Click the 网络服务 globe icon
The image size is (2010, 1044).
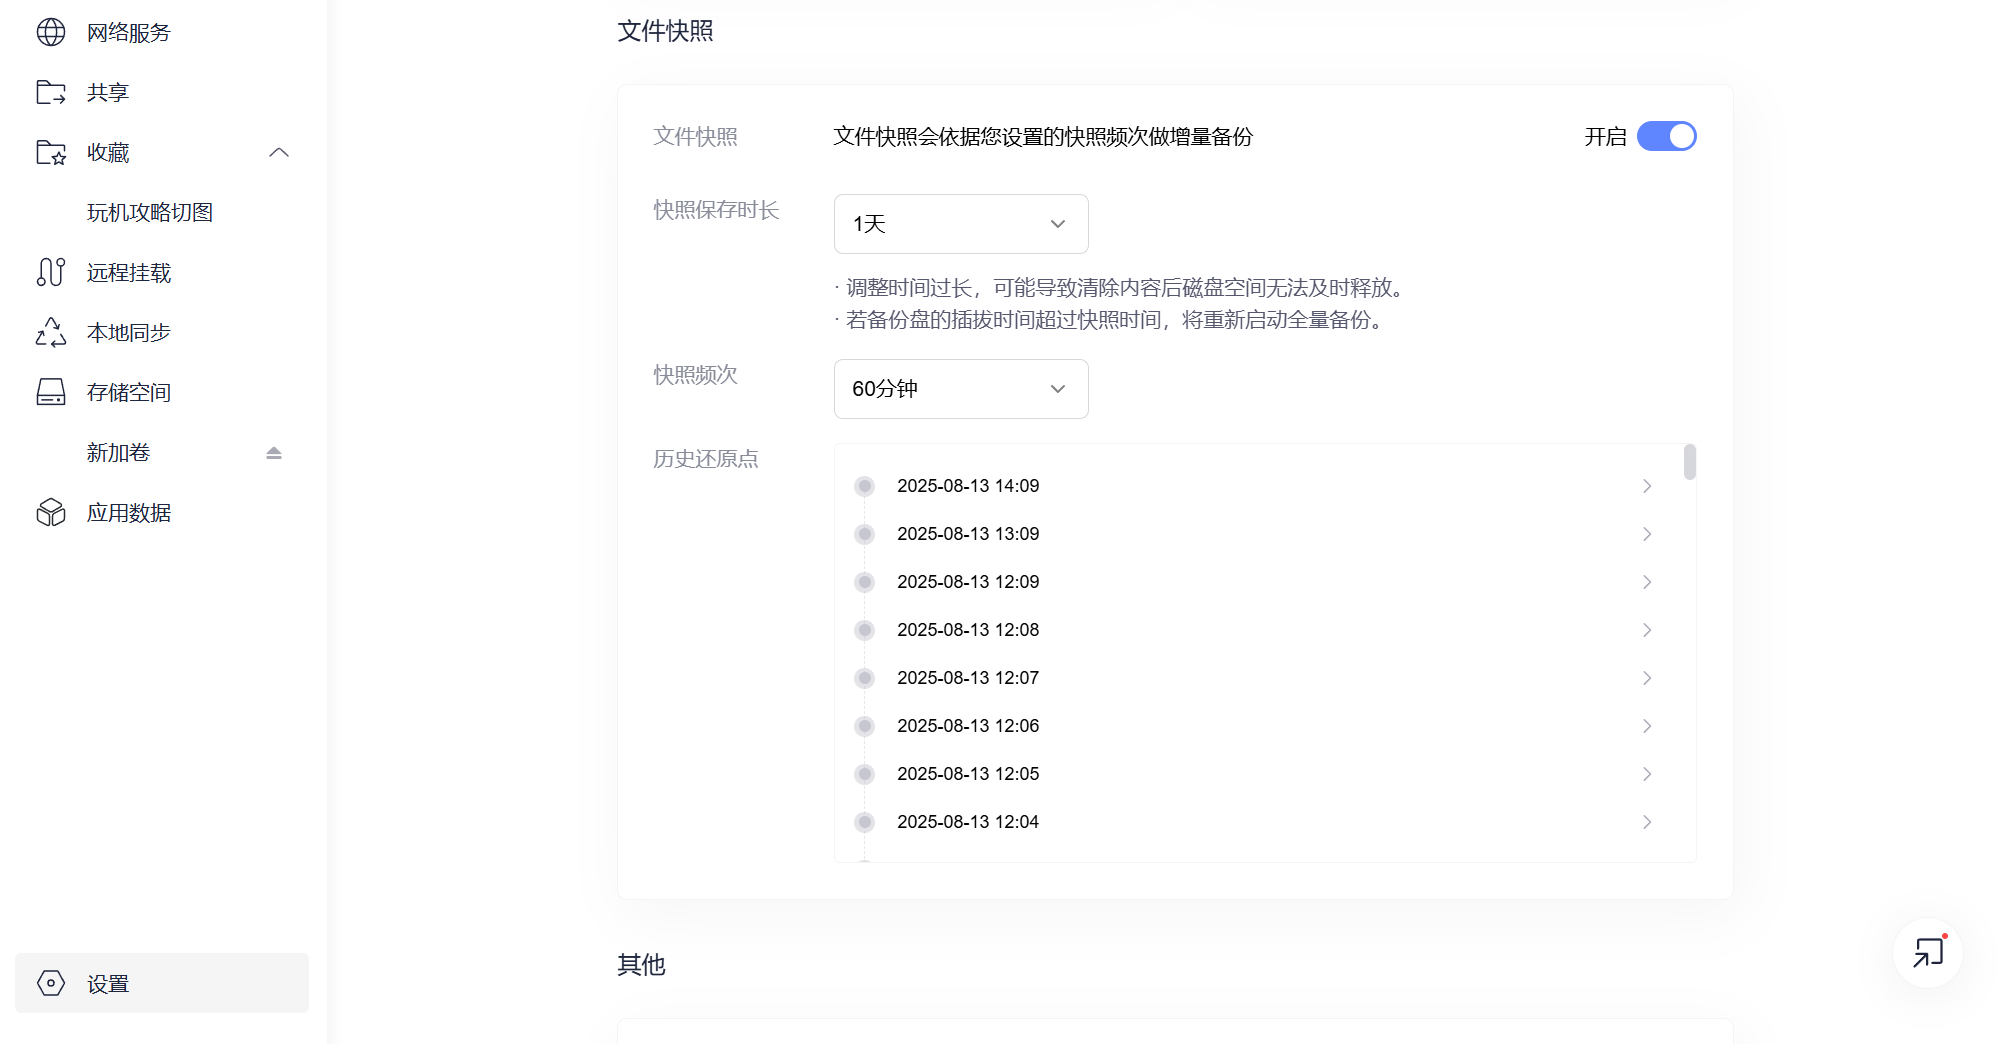[x=51, y=32]
